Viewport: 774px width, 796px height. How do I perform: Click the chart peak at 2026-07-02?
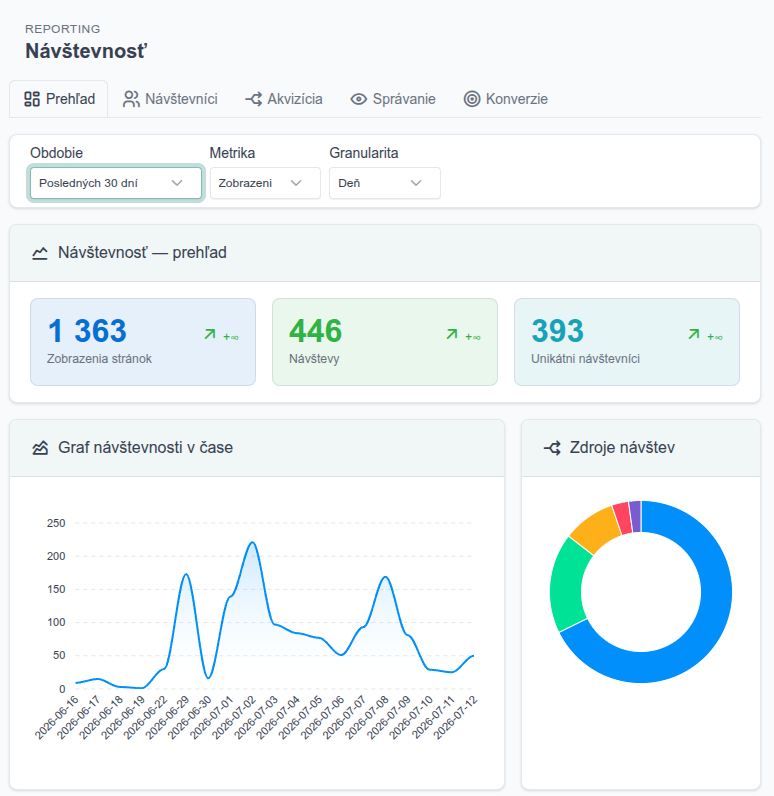pyautogui.click(x=252, y=542)
